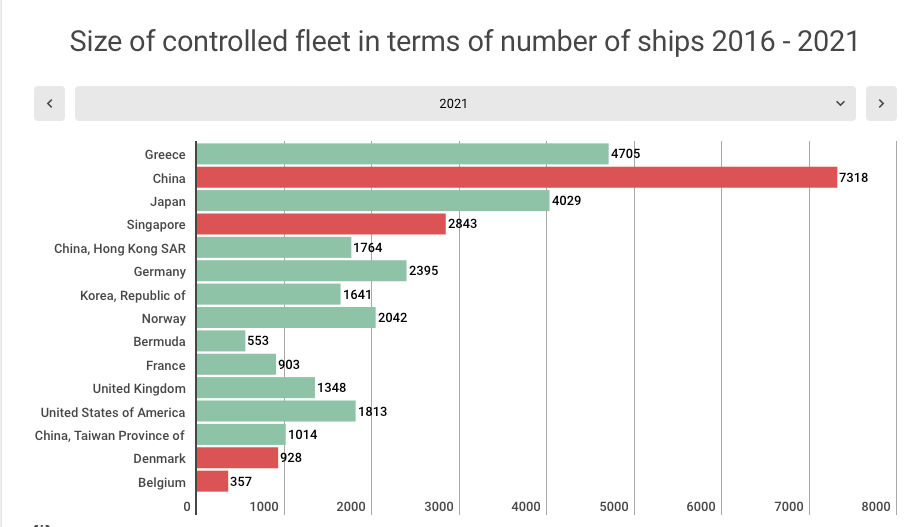Click the next year arrow button
This screenshot has height=527, width=918.
click(880, 103)
